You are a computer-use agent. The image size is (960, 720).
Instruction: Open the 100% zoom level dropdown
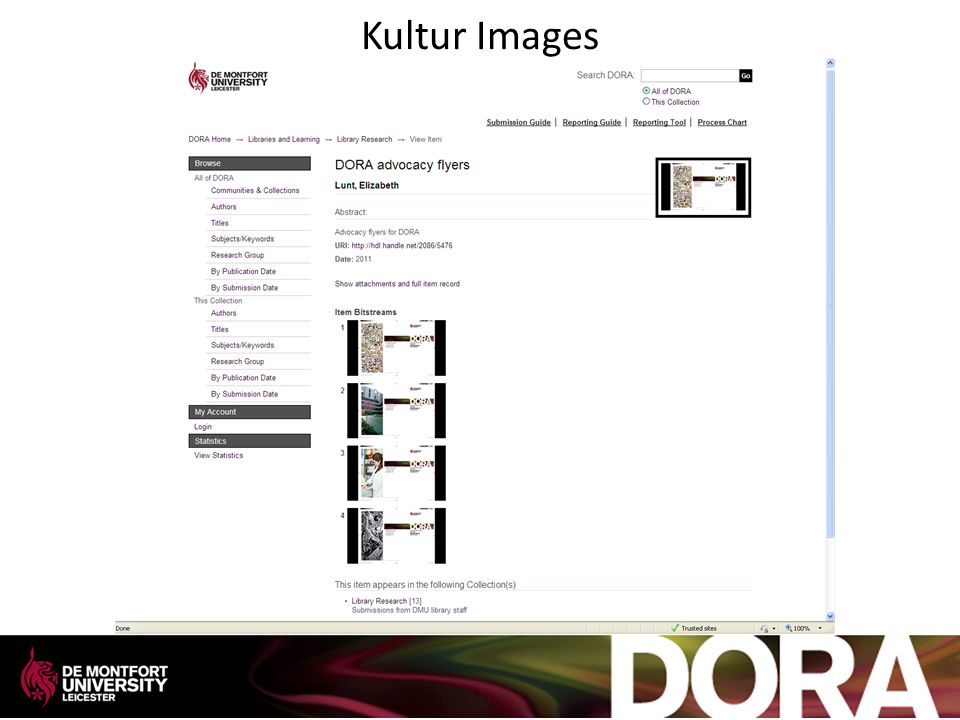pyautogui.click(x=820, y=628)
